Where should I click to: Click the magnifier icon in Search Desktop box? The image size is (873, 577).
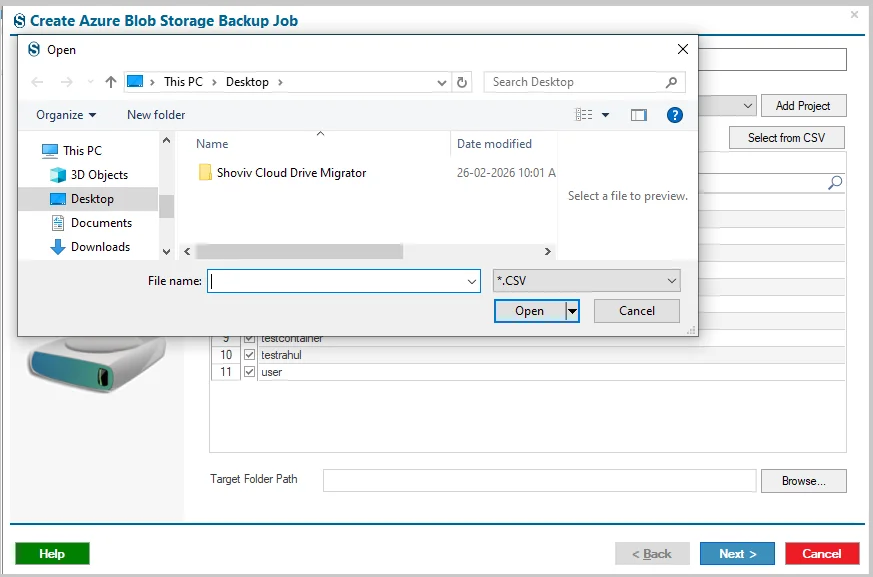click(x=671, y=82)
